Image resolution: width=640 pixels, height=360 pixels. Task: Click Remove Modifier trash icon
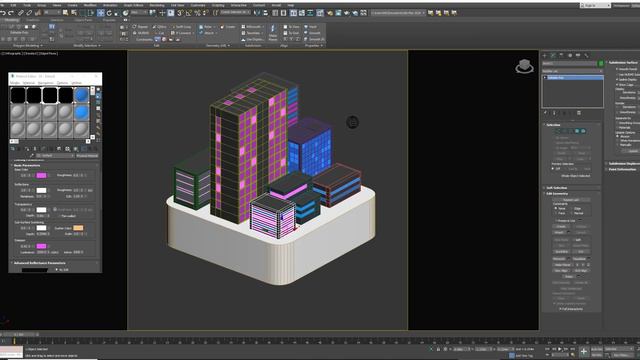click(x=579, y=113)
